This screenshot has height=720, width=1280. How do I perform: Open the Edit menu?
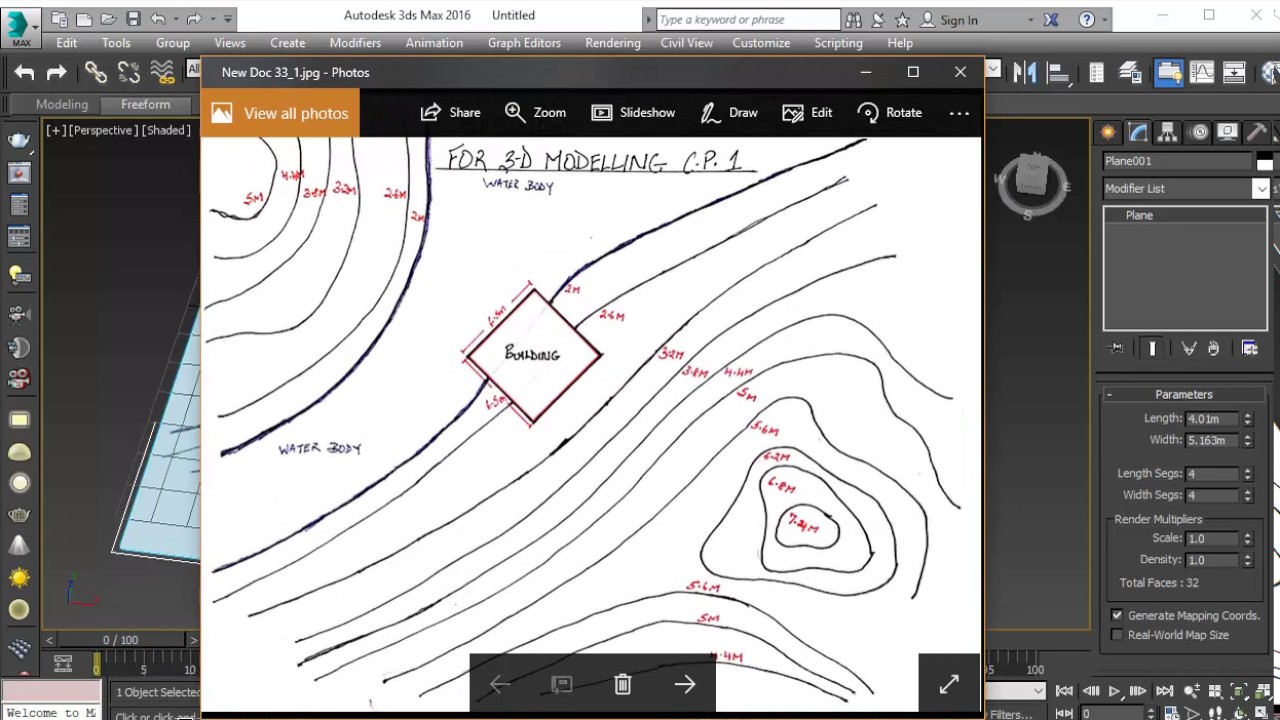(67, 43)
